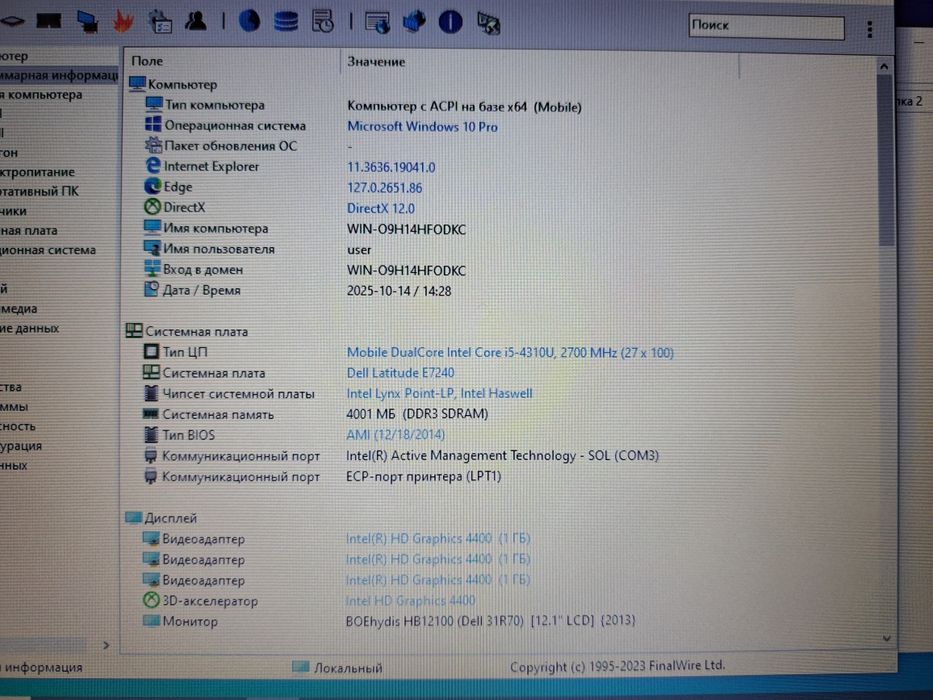Select the ECP-порт принтера (LPT1) value
The image size is (933, 700).
click(424, 476)
